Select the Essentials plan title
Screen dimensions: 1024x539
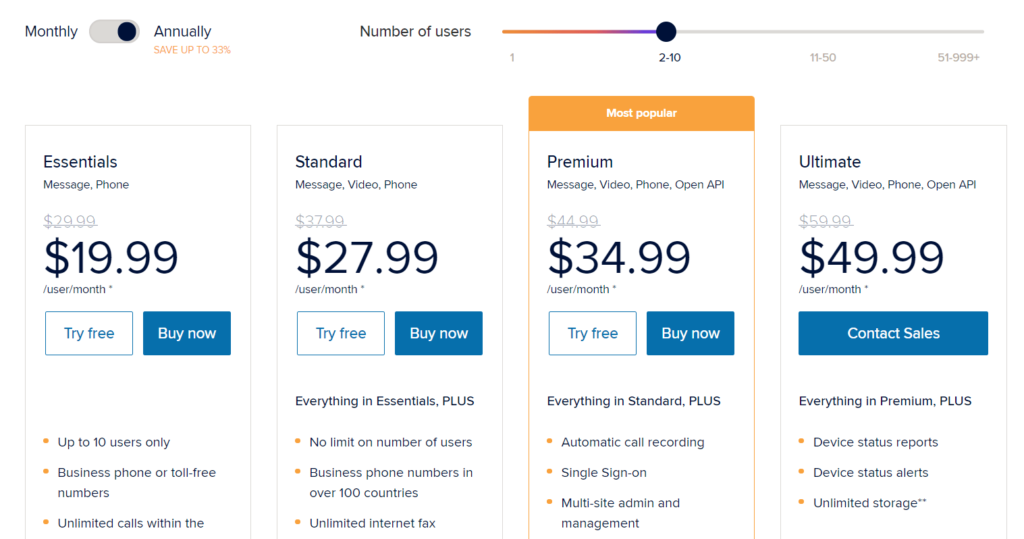(x=80, y=161)
